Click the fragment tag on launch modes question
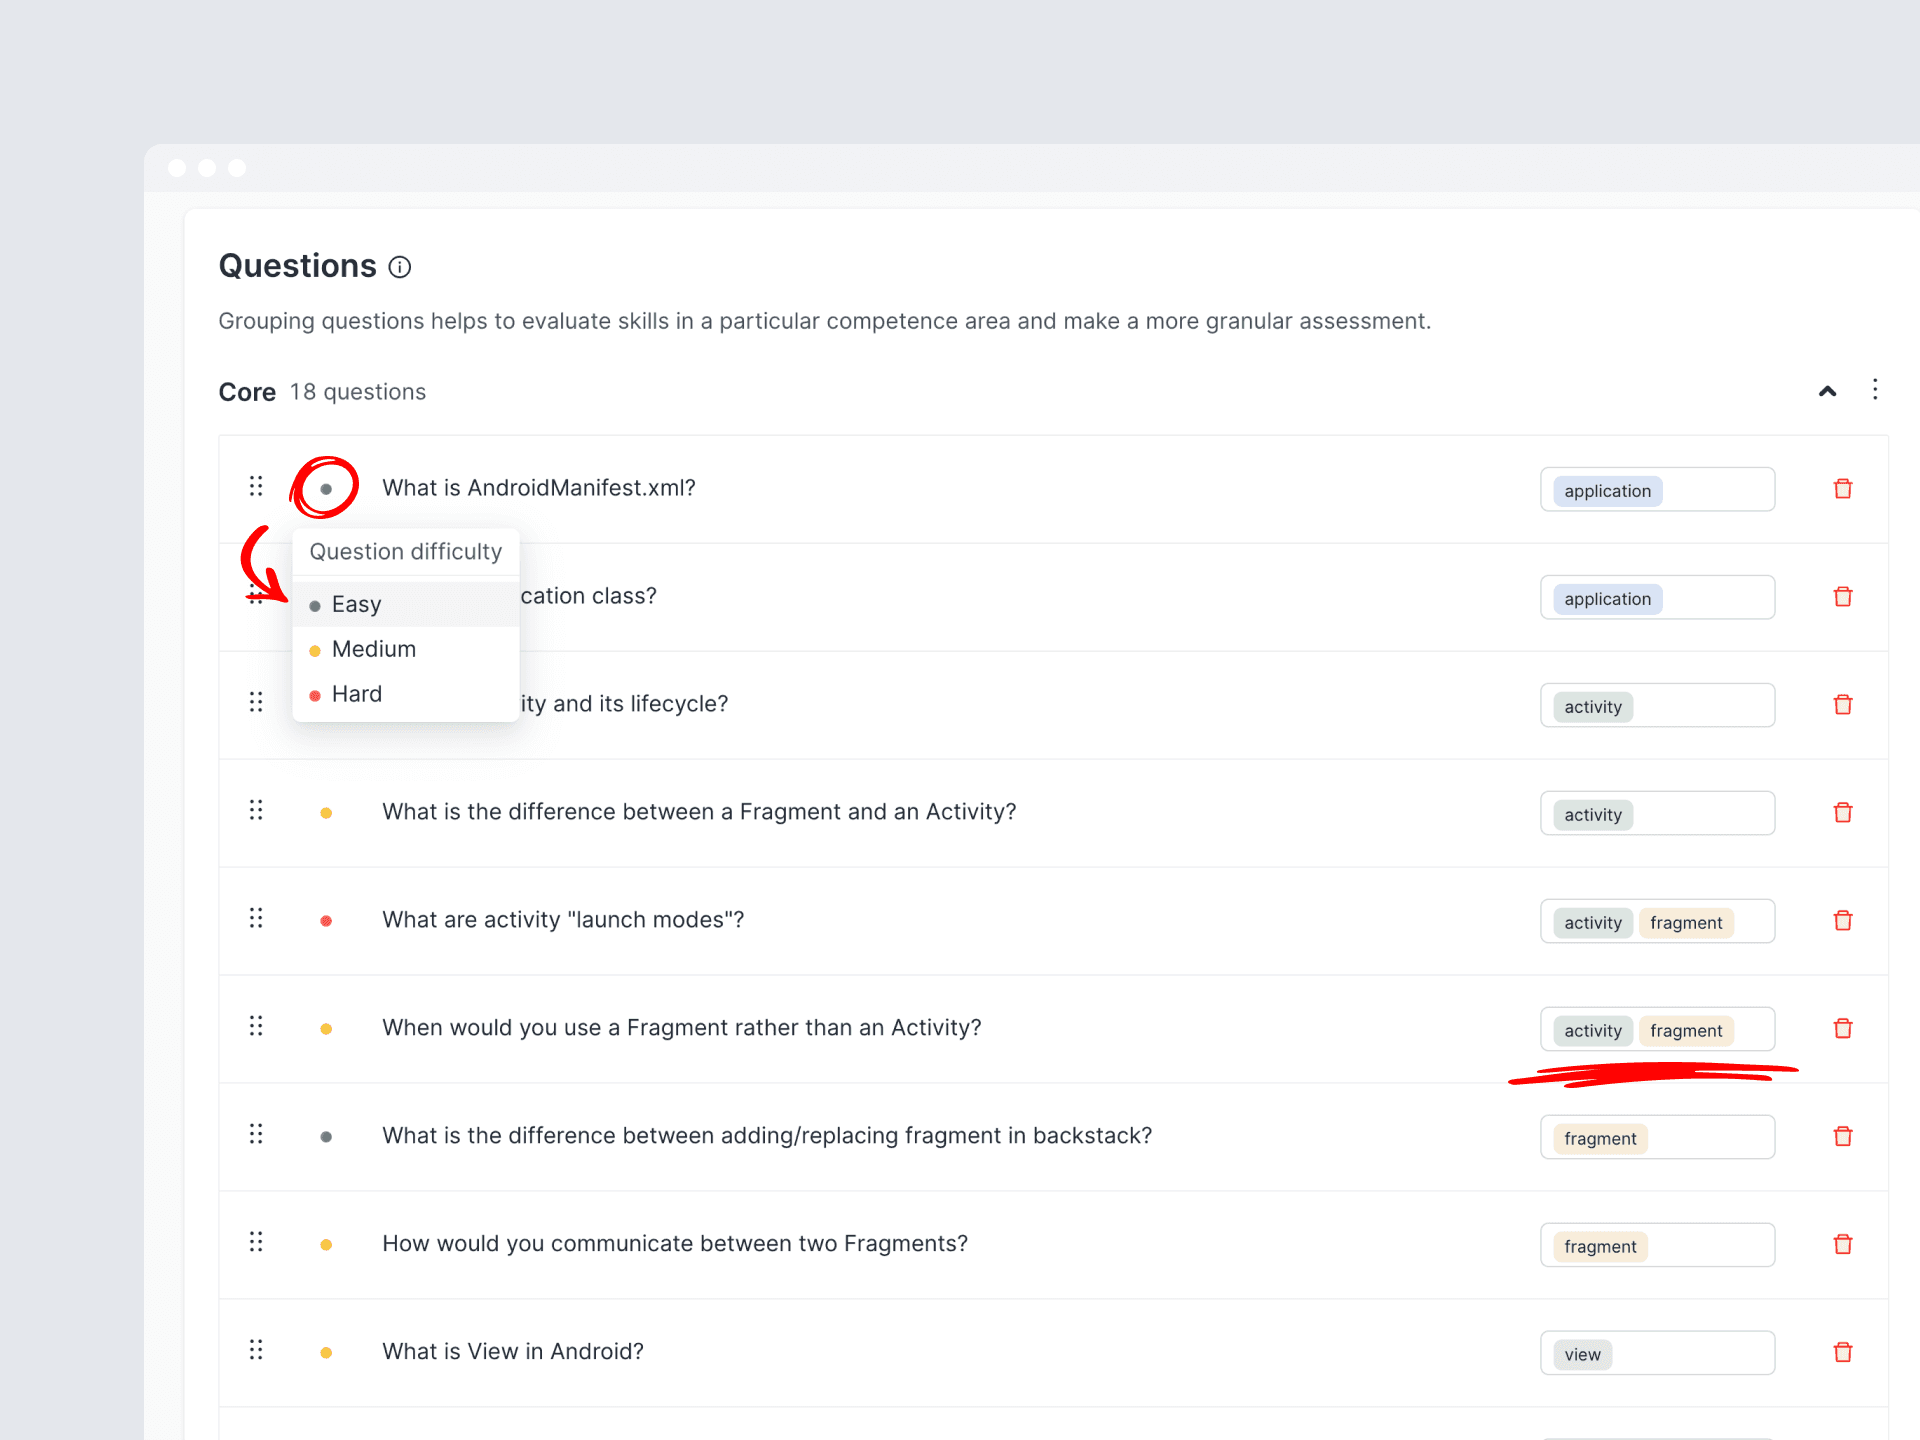The image size is (1920, 1440). point(1685,923)
